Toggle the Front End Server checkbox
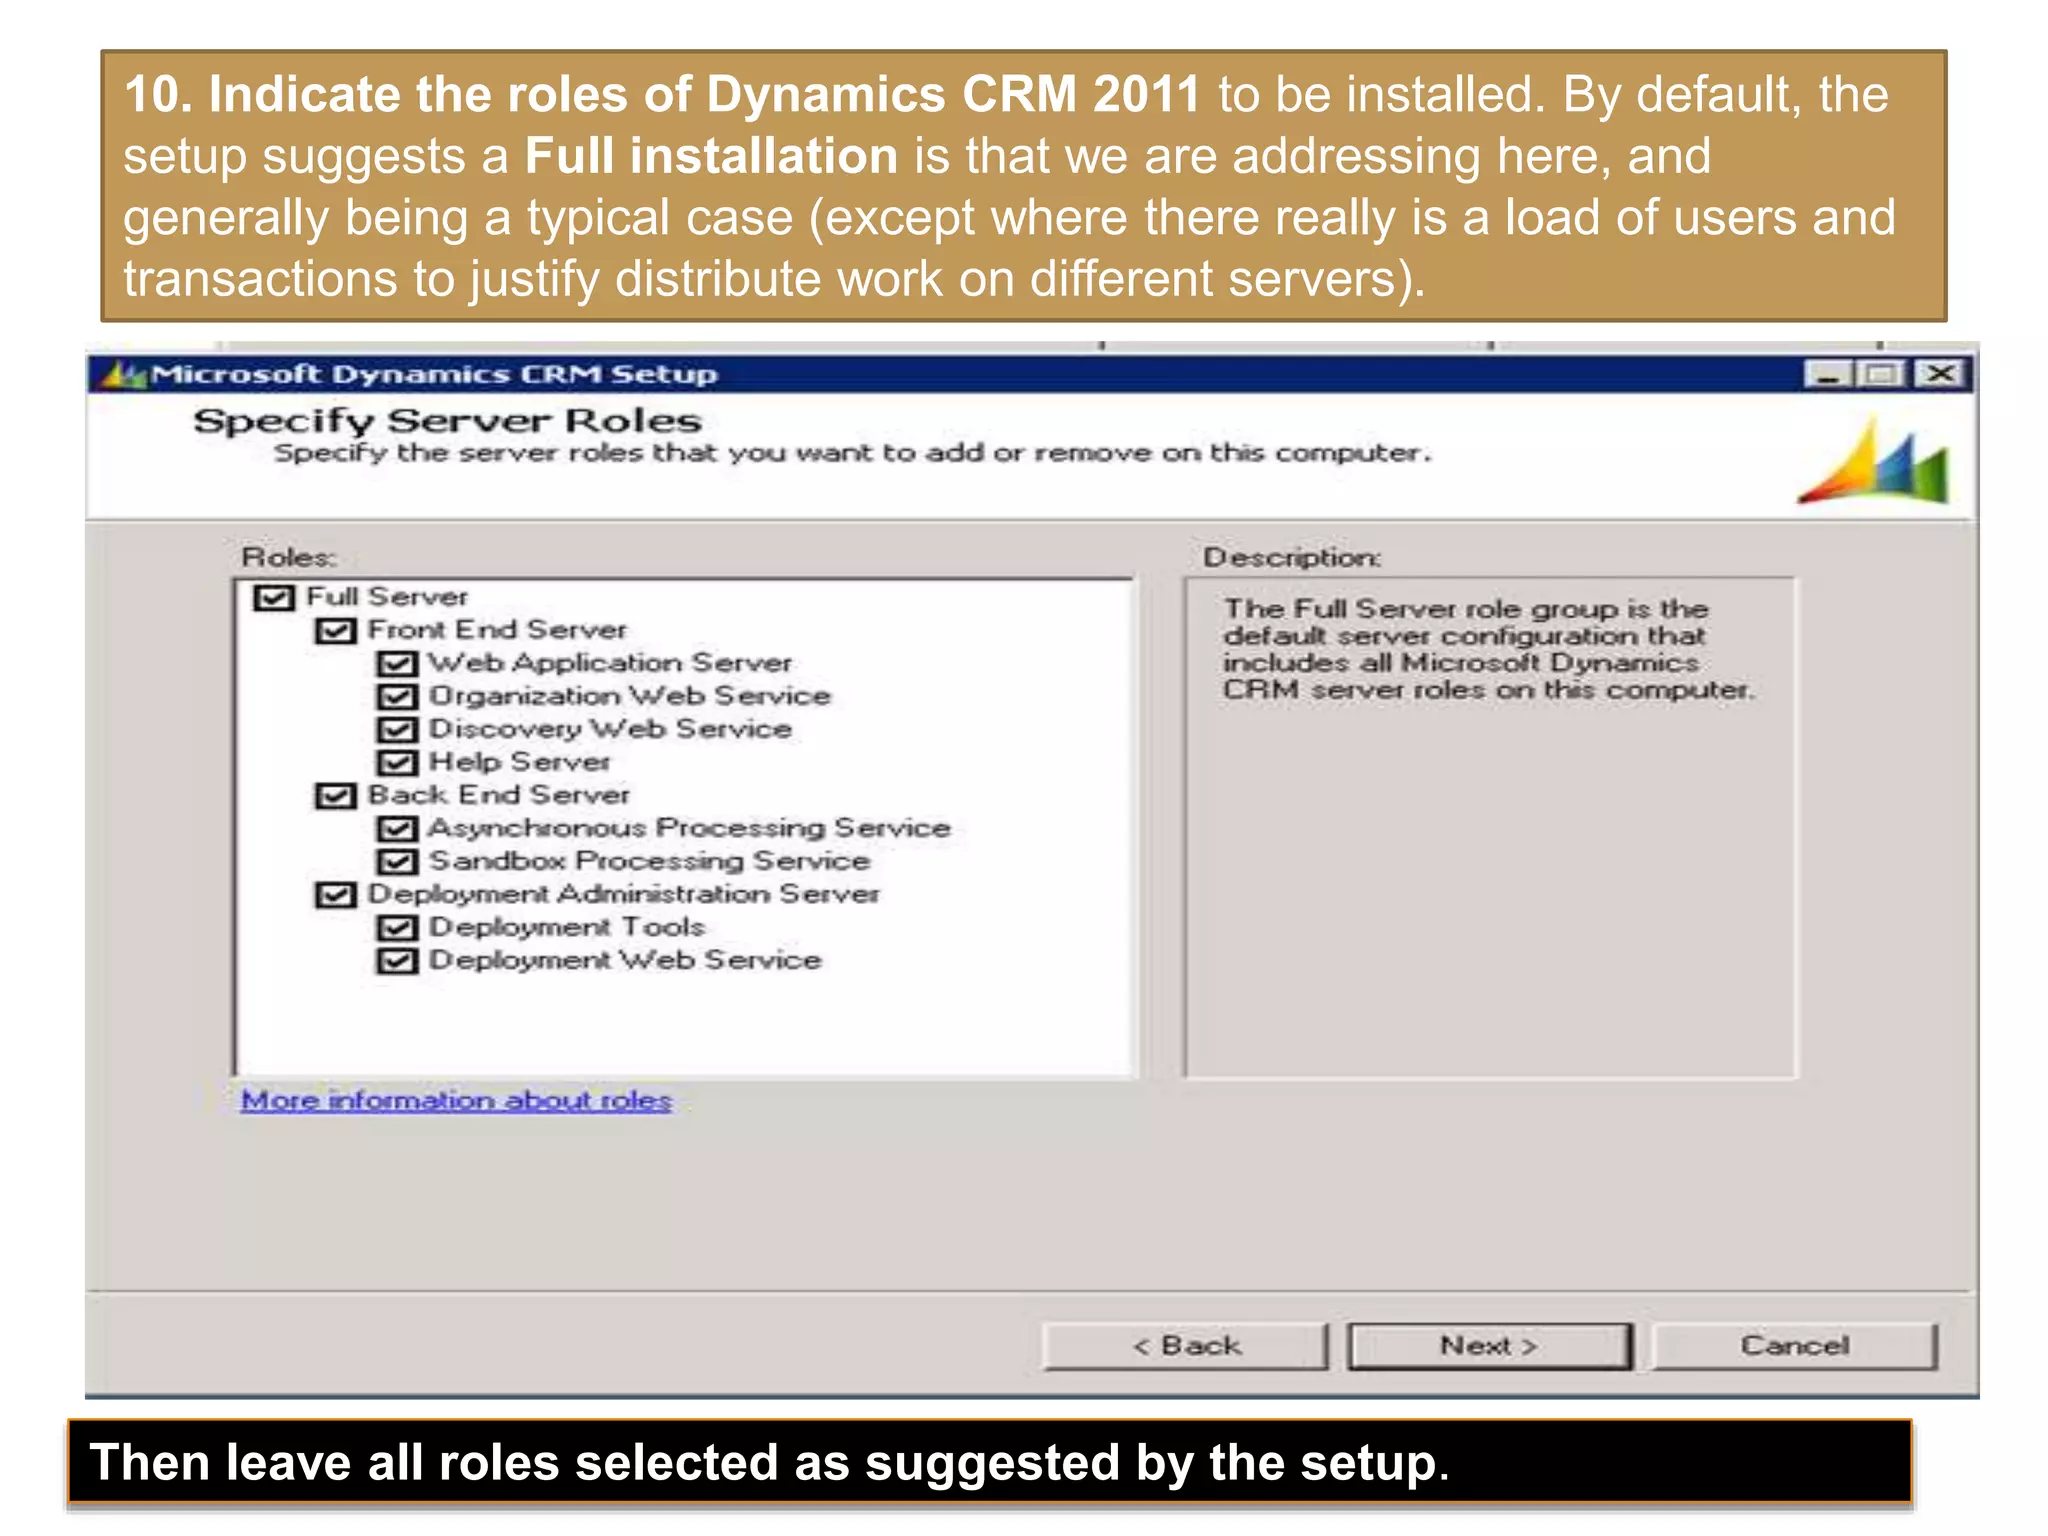2048x1536 pixels. [335, 631]
